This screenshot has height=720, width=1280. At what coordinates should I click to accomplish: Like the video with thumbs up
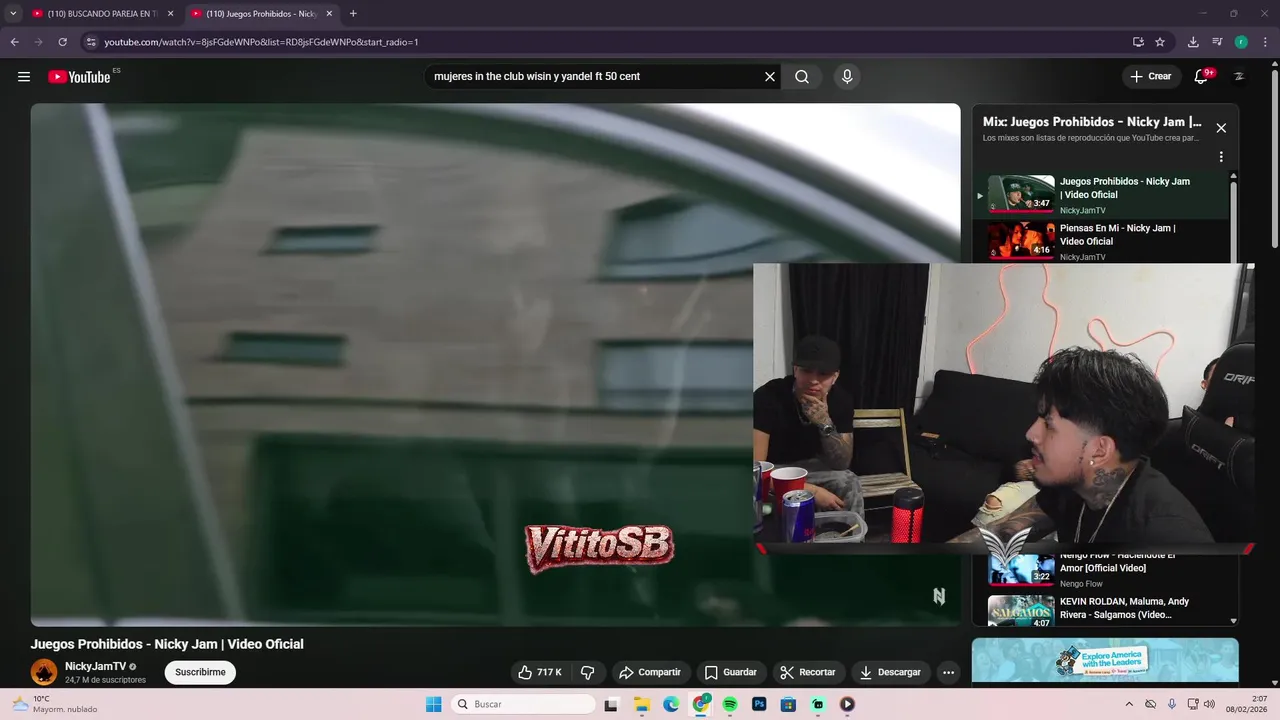[x=540, y=672]
